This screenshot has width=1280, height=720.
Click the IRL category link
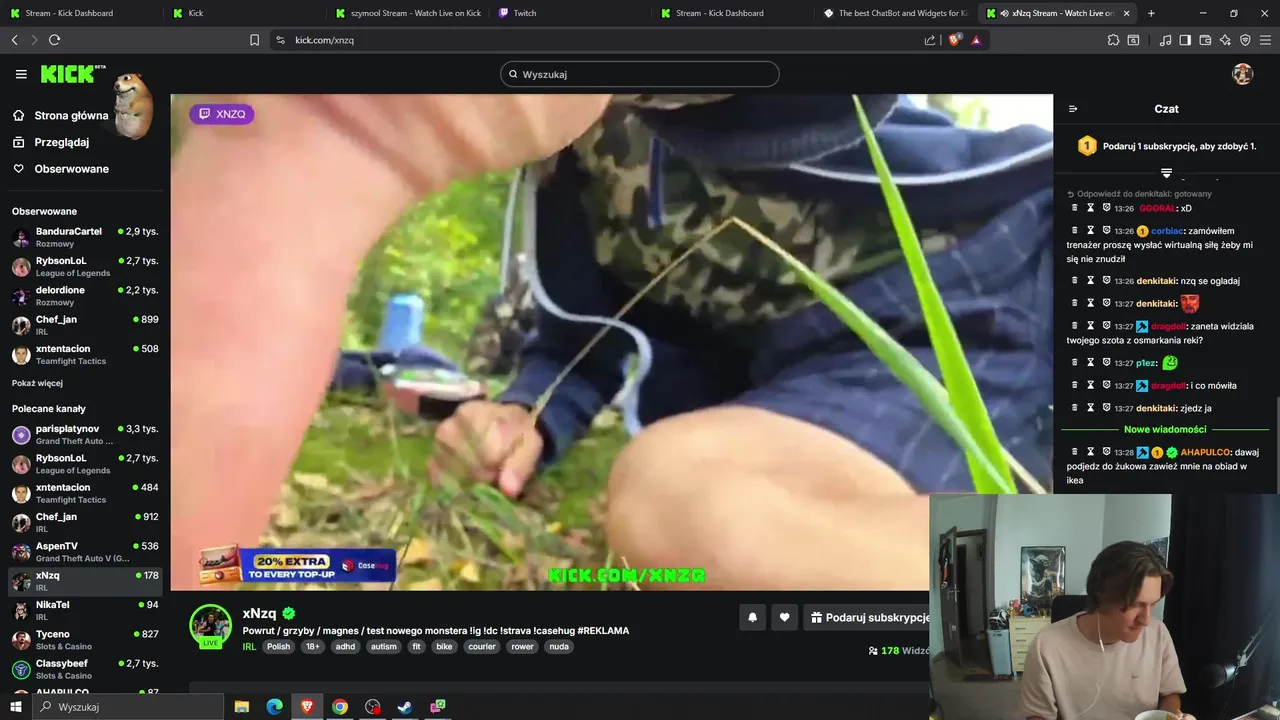[x=249, y=647]
